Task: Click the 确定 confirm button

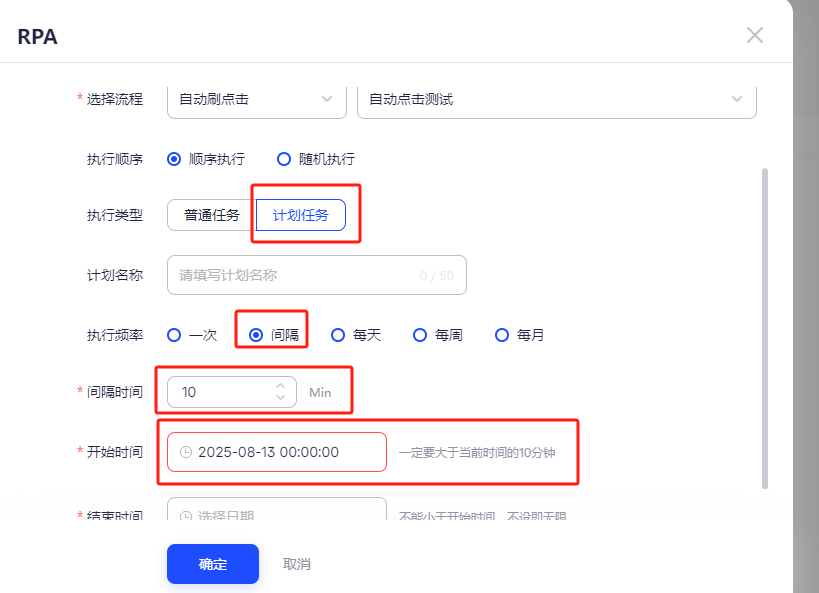Action: point(213,564)
